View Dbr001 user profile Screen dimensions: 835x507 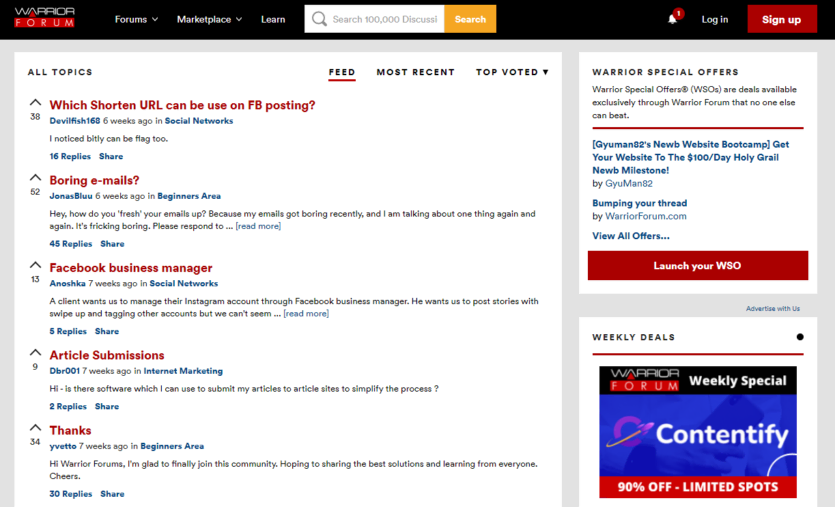tap(64, 371)
